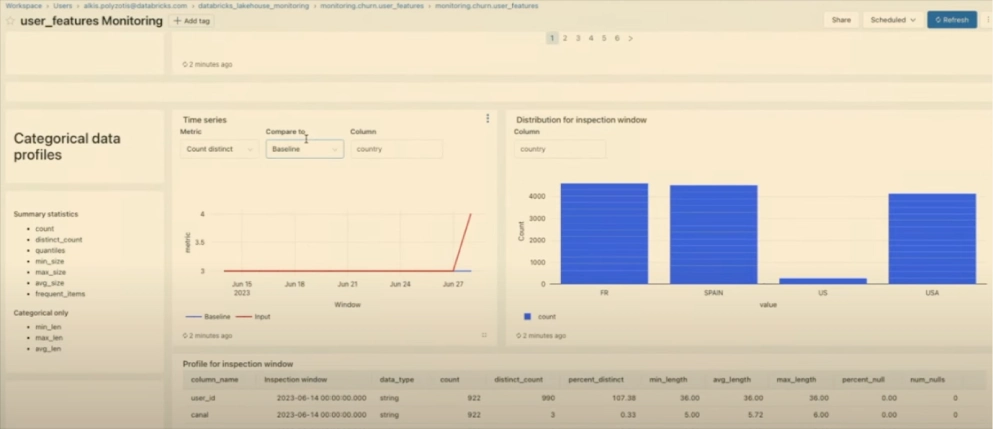Go to pagination page 6
This screenshot has height=429, width=993.
tap(617, 38)
